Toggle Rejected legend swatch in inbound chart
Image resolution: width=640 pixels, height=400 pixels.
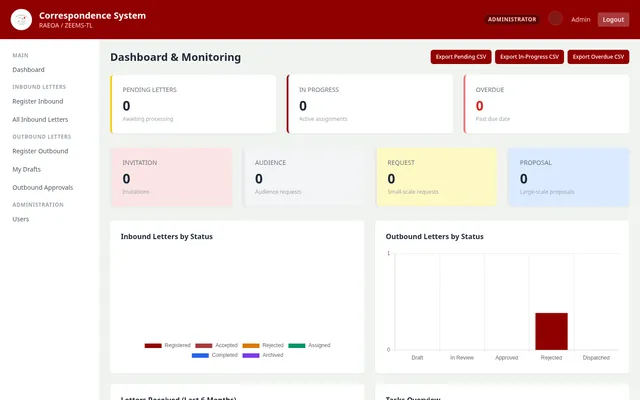[x=251, y=346]
